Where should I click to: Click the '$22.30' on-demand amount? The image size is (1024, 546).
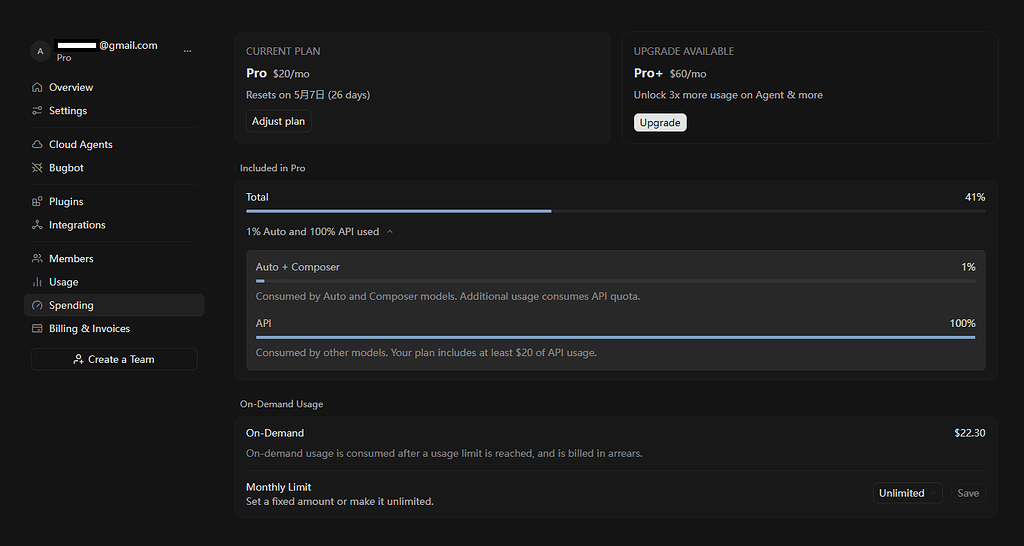[970, 433]
